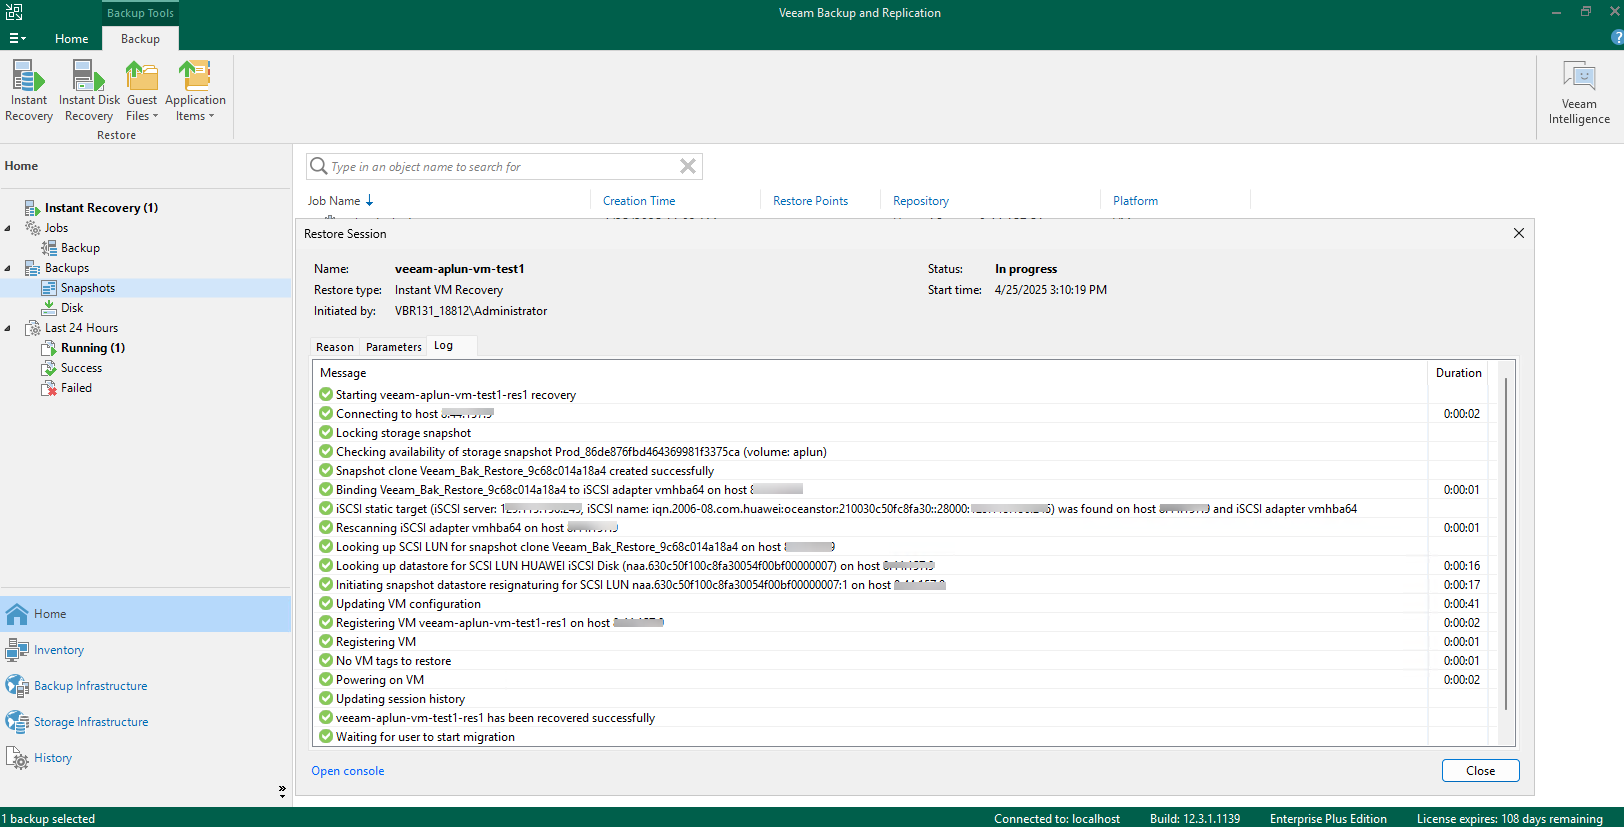
Task: Open Home navigation pane view
Action: 145,614
